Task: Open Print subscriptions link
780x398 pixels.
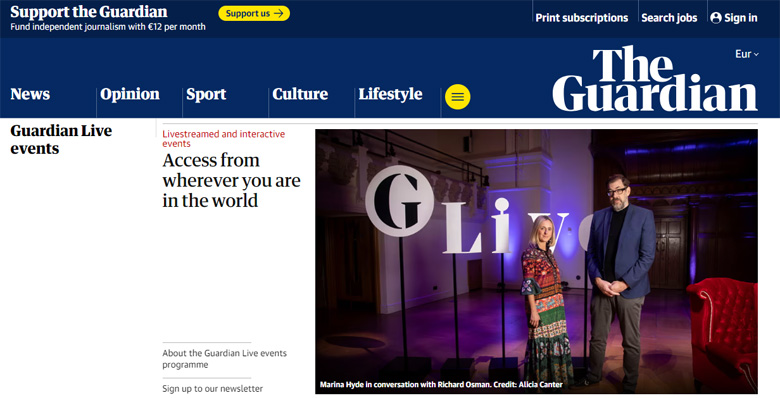Action: (x=582, y=18)
